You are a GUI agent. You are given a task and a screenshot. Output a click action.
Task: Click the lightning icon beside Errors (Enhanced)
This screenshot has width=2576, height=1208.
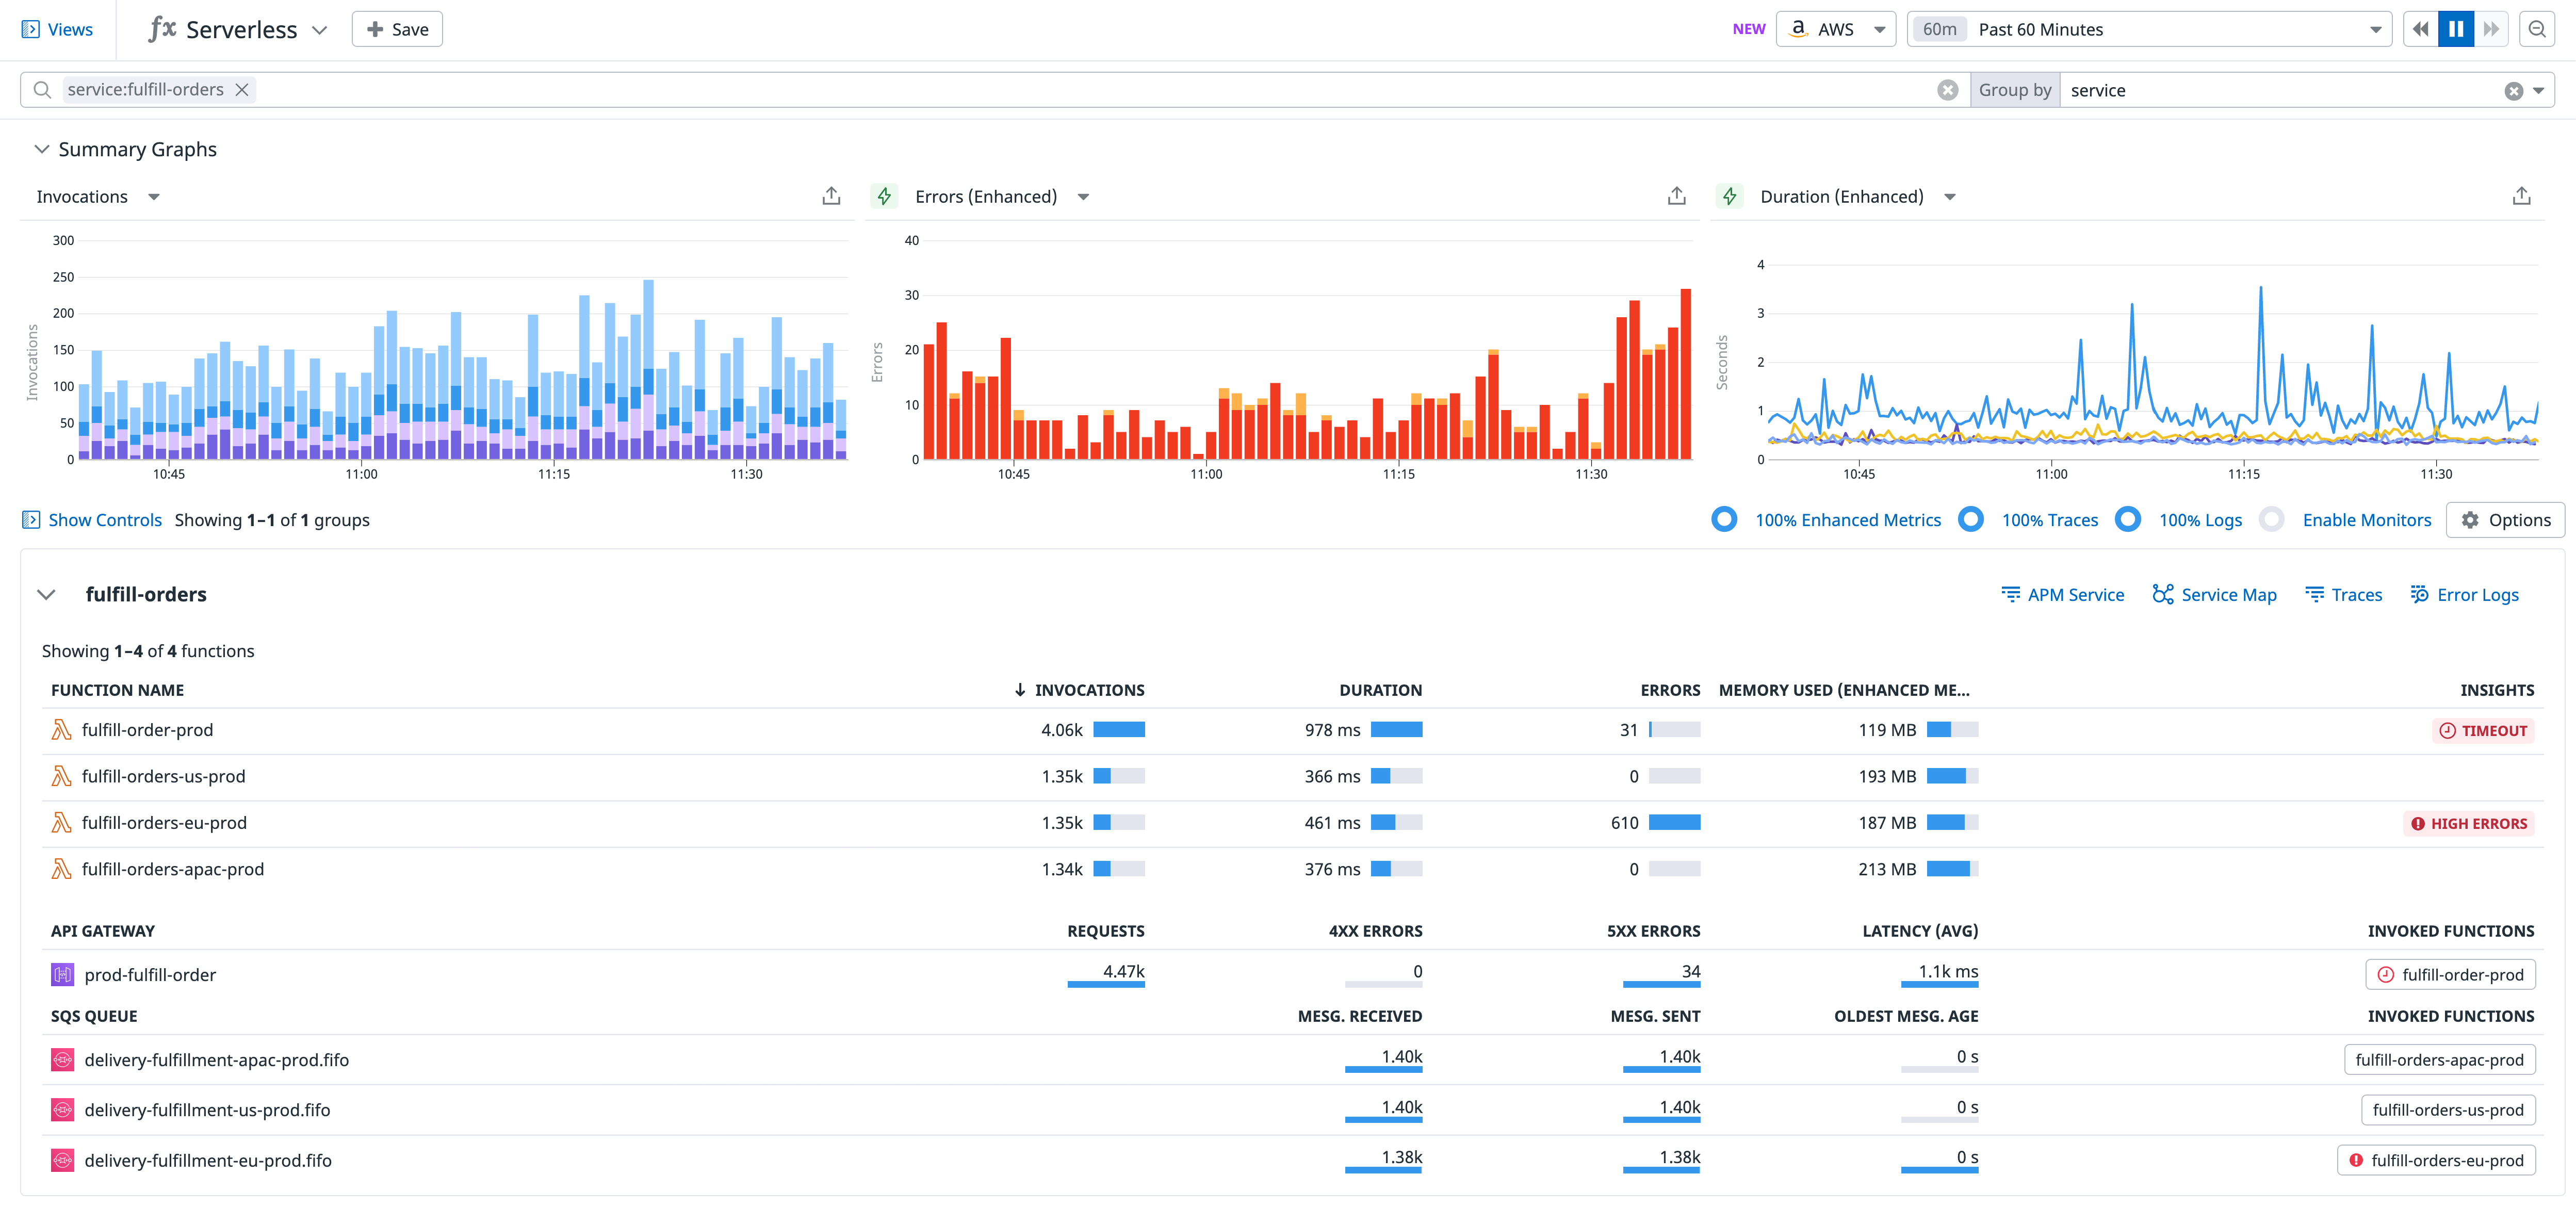click(885, 196)
